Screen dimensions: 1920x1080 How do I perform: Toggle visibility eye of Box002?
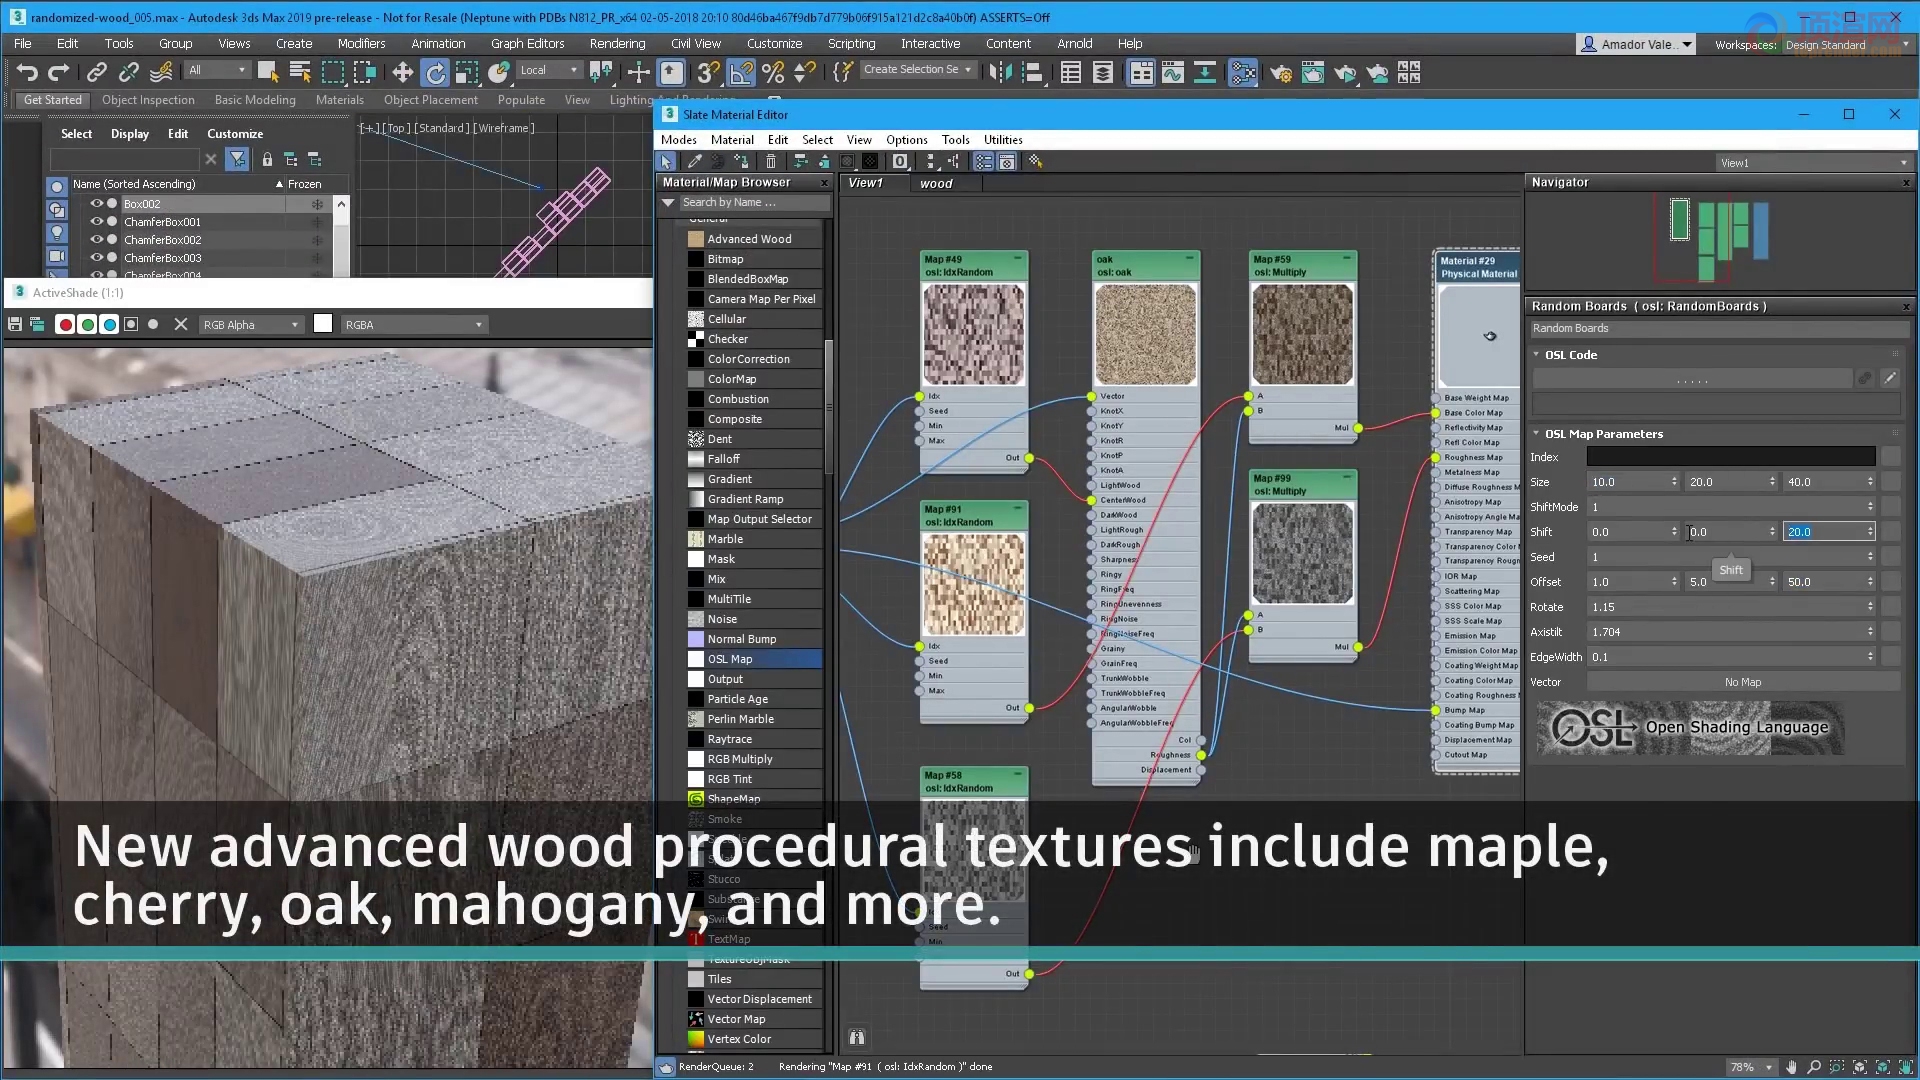tap(97, 203)
